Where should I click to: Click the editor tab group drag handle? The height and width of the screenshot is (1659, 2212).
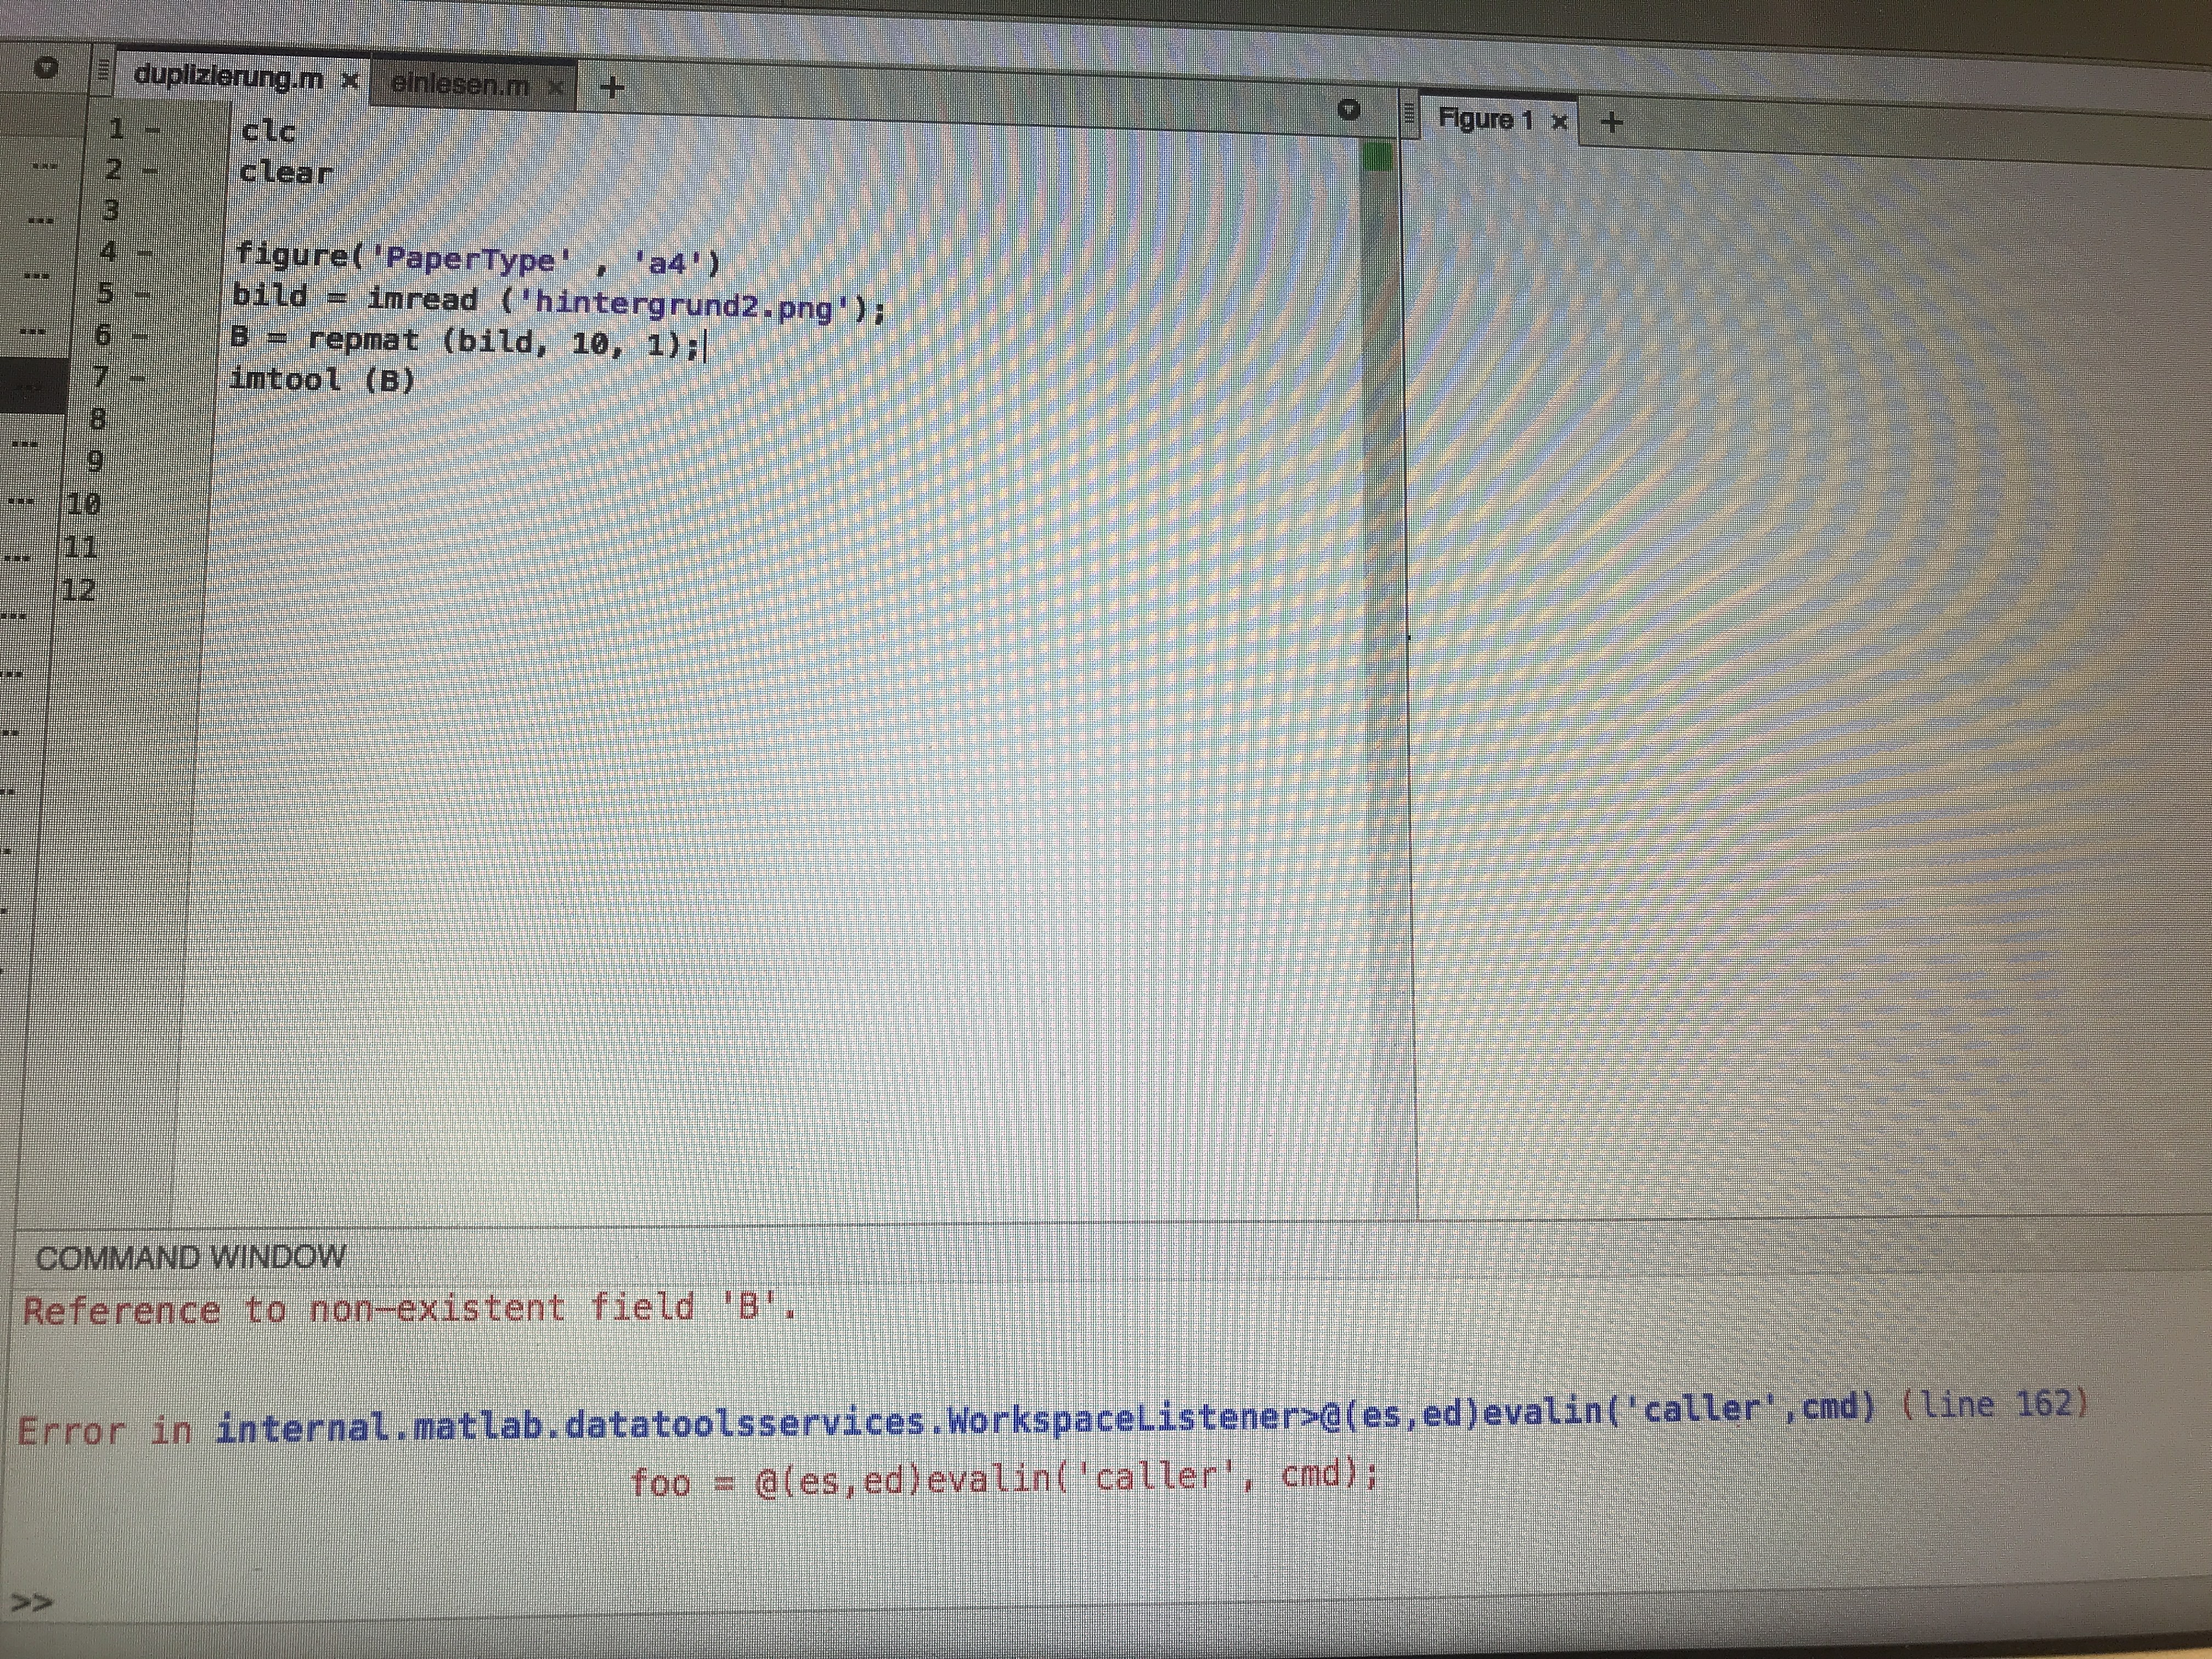pos(102,73)
